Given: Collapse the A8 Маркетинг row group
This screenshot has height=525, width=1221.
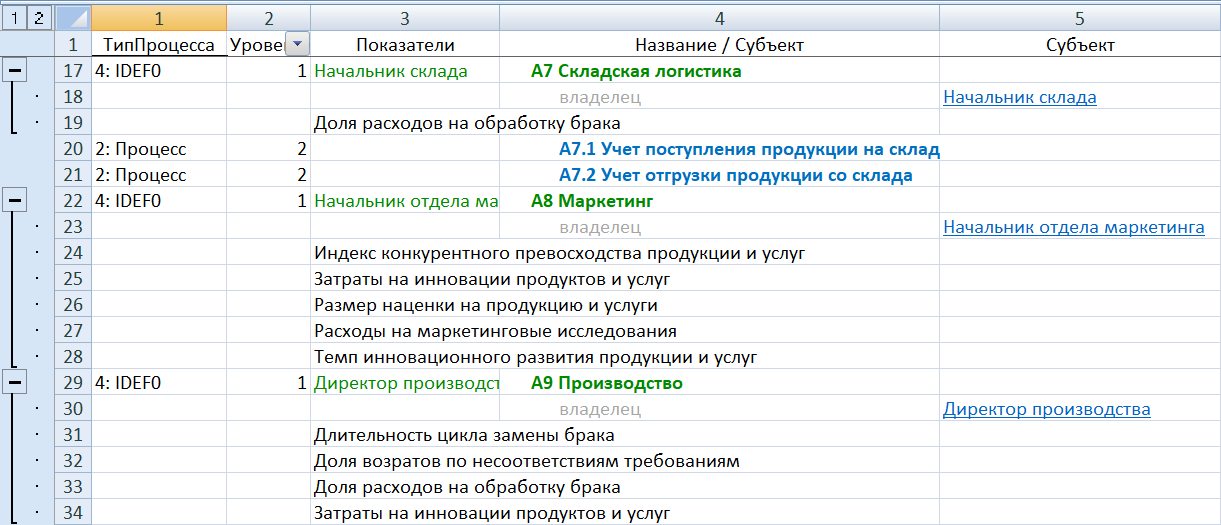Looking at the screenshot, I should click(14, 201).
